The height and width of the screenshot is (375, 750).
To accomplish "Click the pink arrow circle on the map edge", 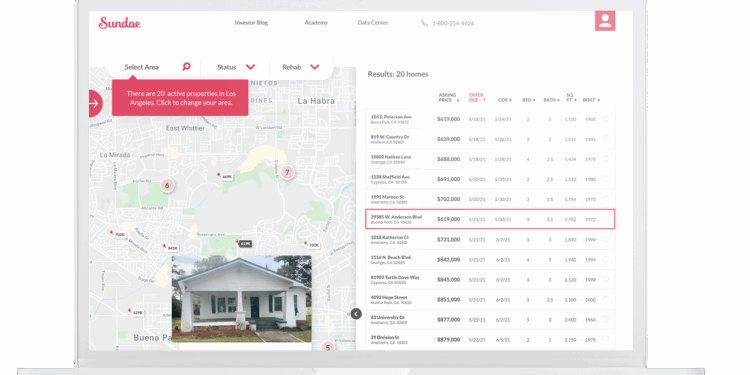I will coord(95,103).
